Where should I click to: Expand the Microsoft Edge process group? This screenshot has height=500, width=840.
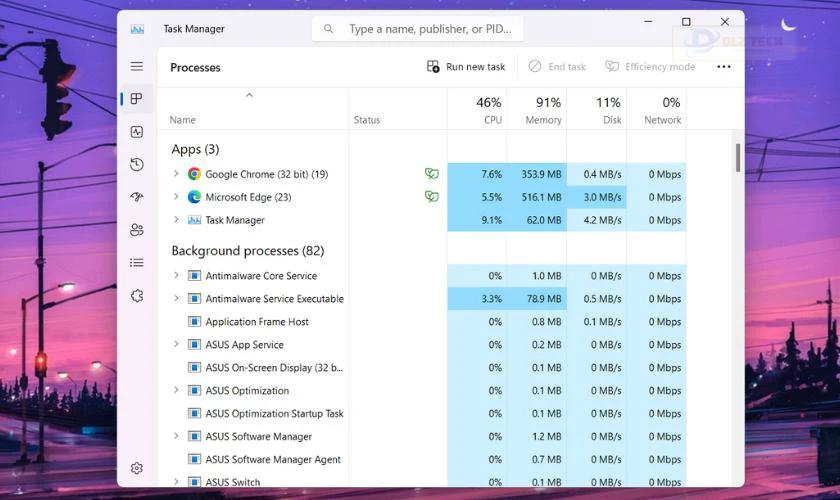click(176, 196)
